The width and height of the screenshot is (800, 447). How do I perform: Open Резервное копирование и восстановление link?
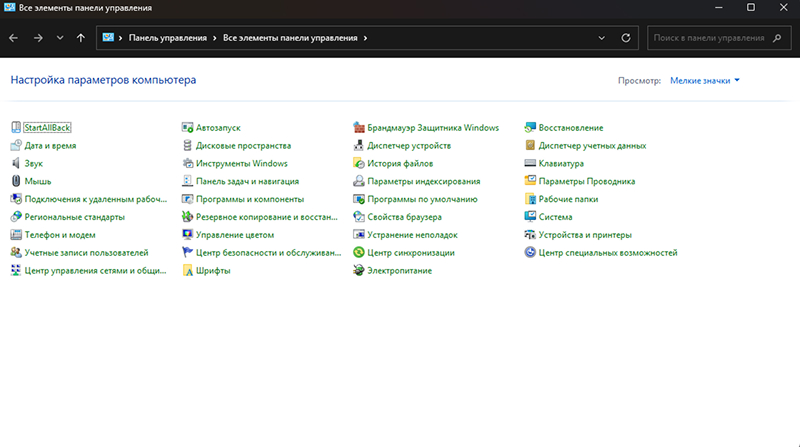pos(267,217)
